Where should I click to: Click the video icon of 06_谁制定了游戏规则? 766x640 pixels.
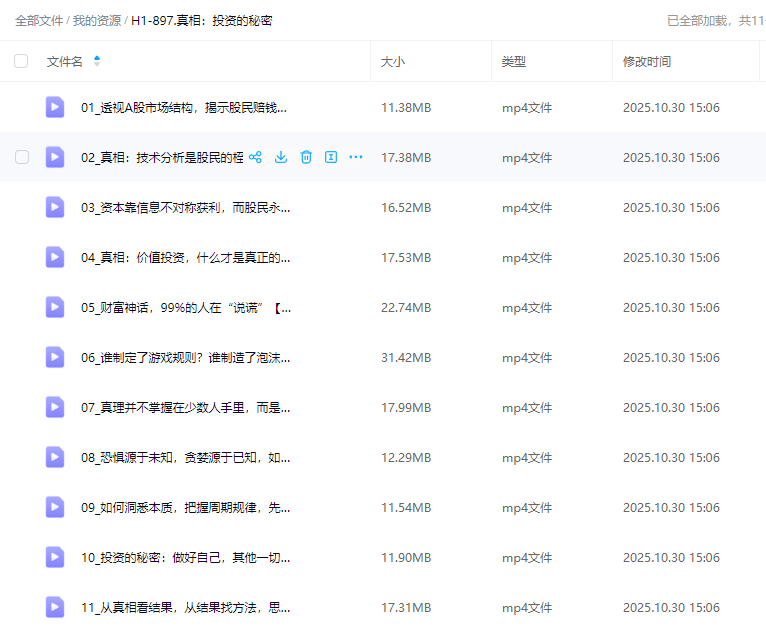click(x=55, y=357)
